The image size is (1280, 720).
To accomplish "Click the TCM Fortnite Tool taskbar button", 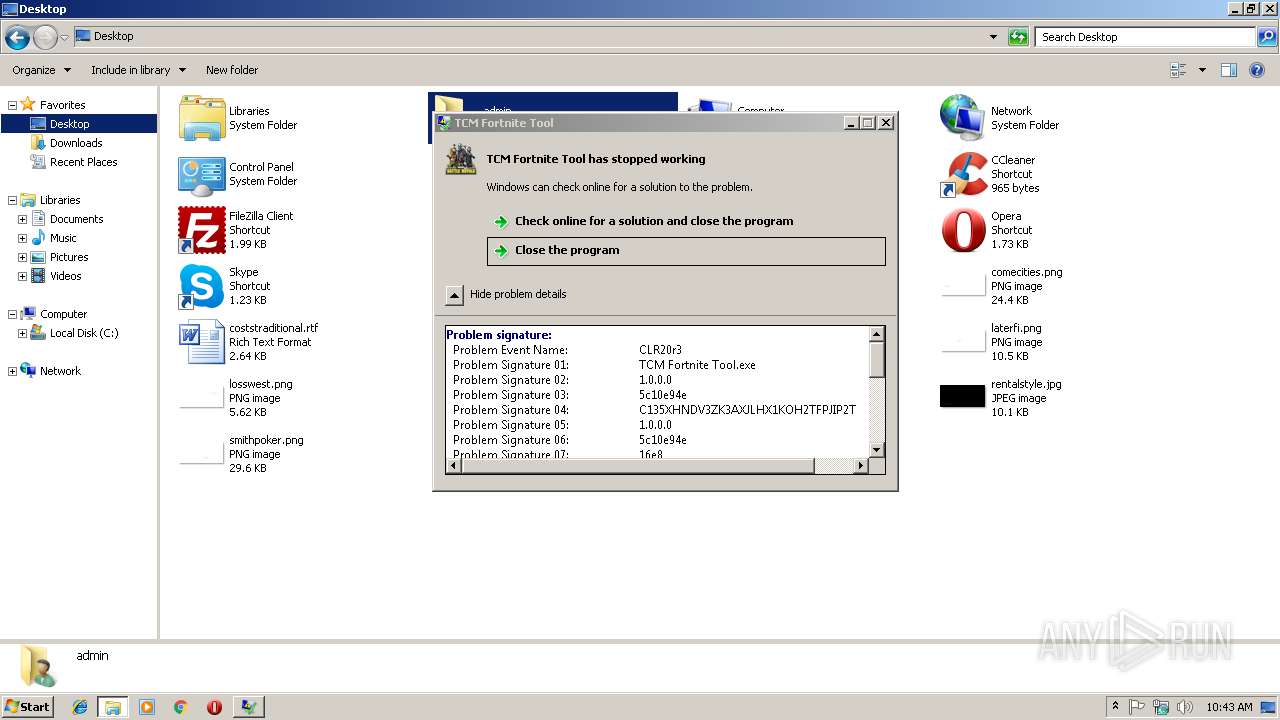I will [248, 707].
